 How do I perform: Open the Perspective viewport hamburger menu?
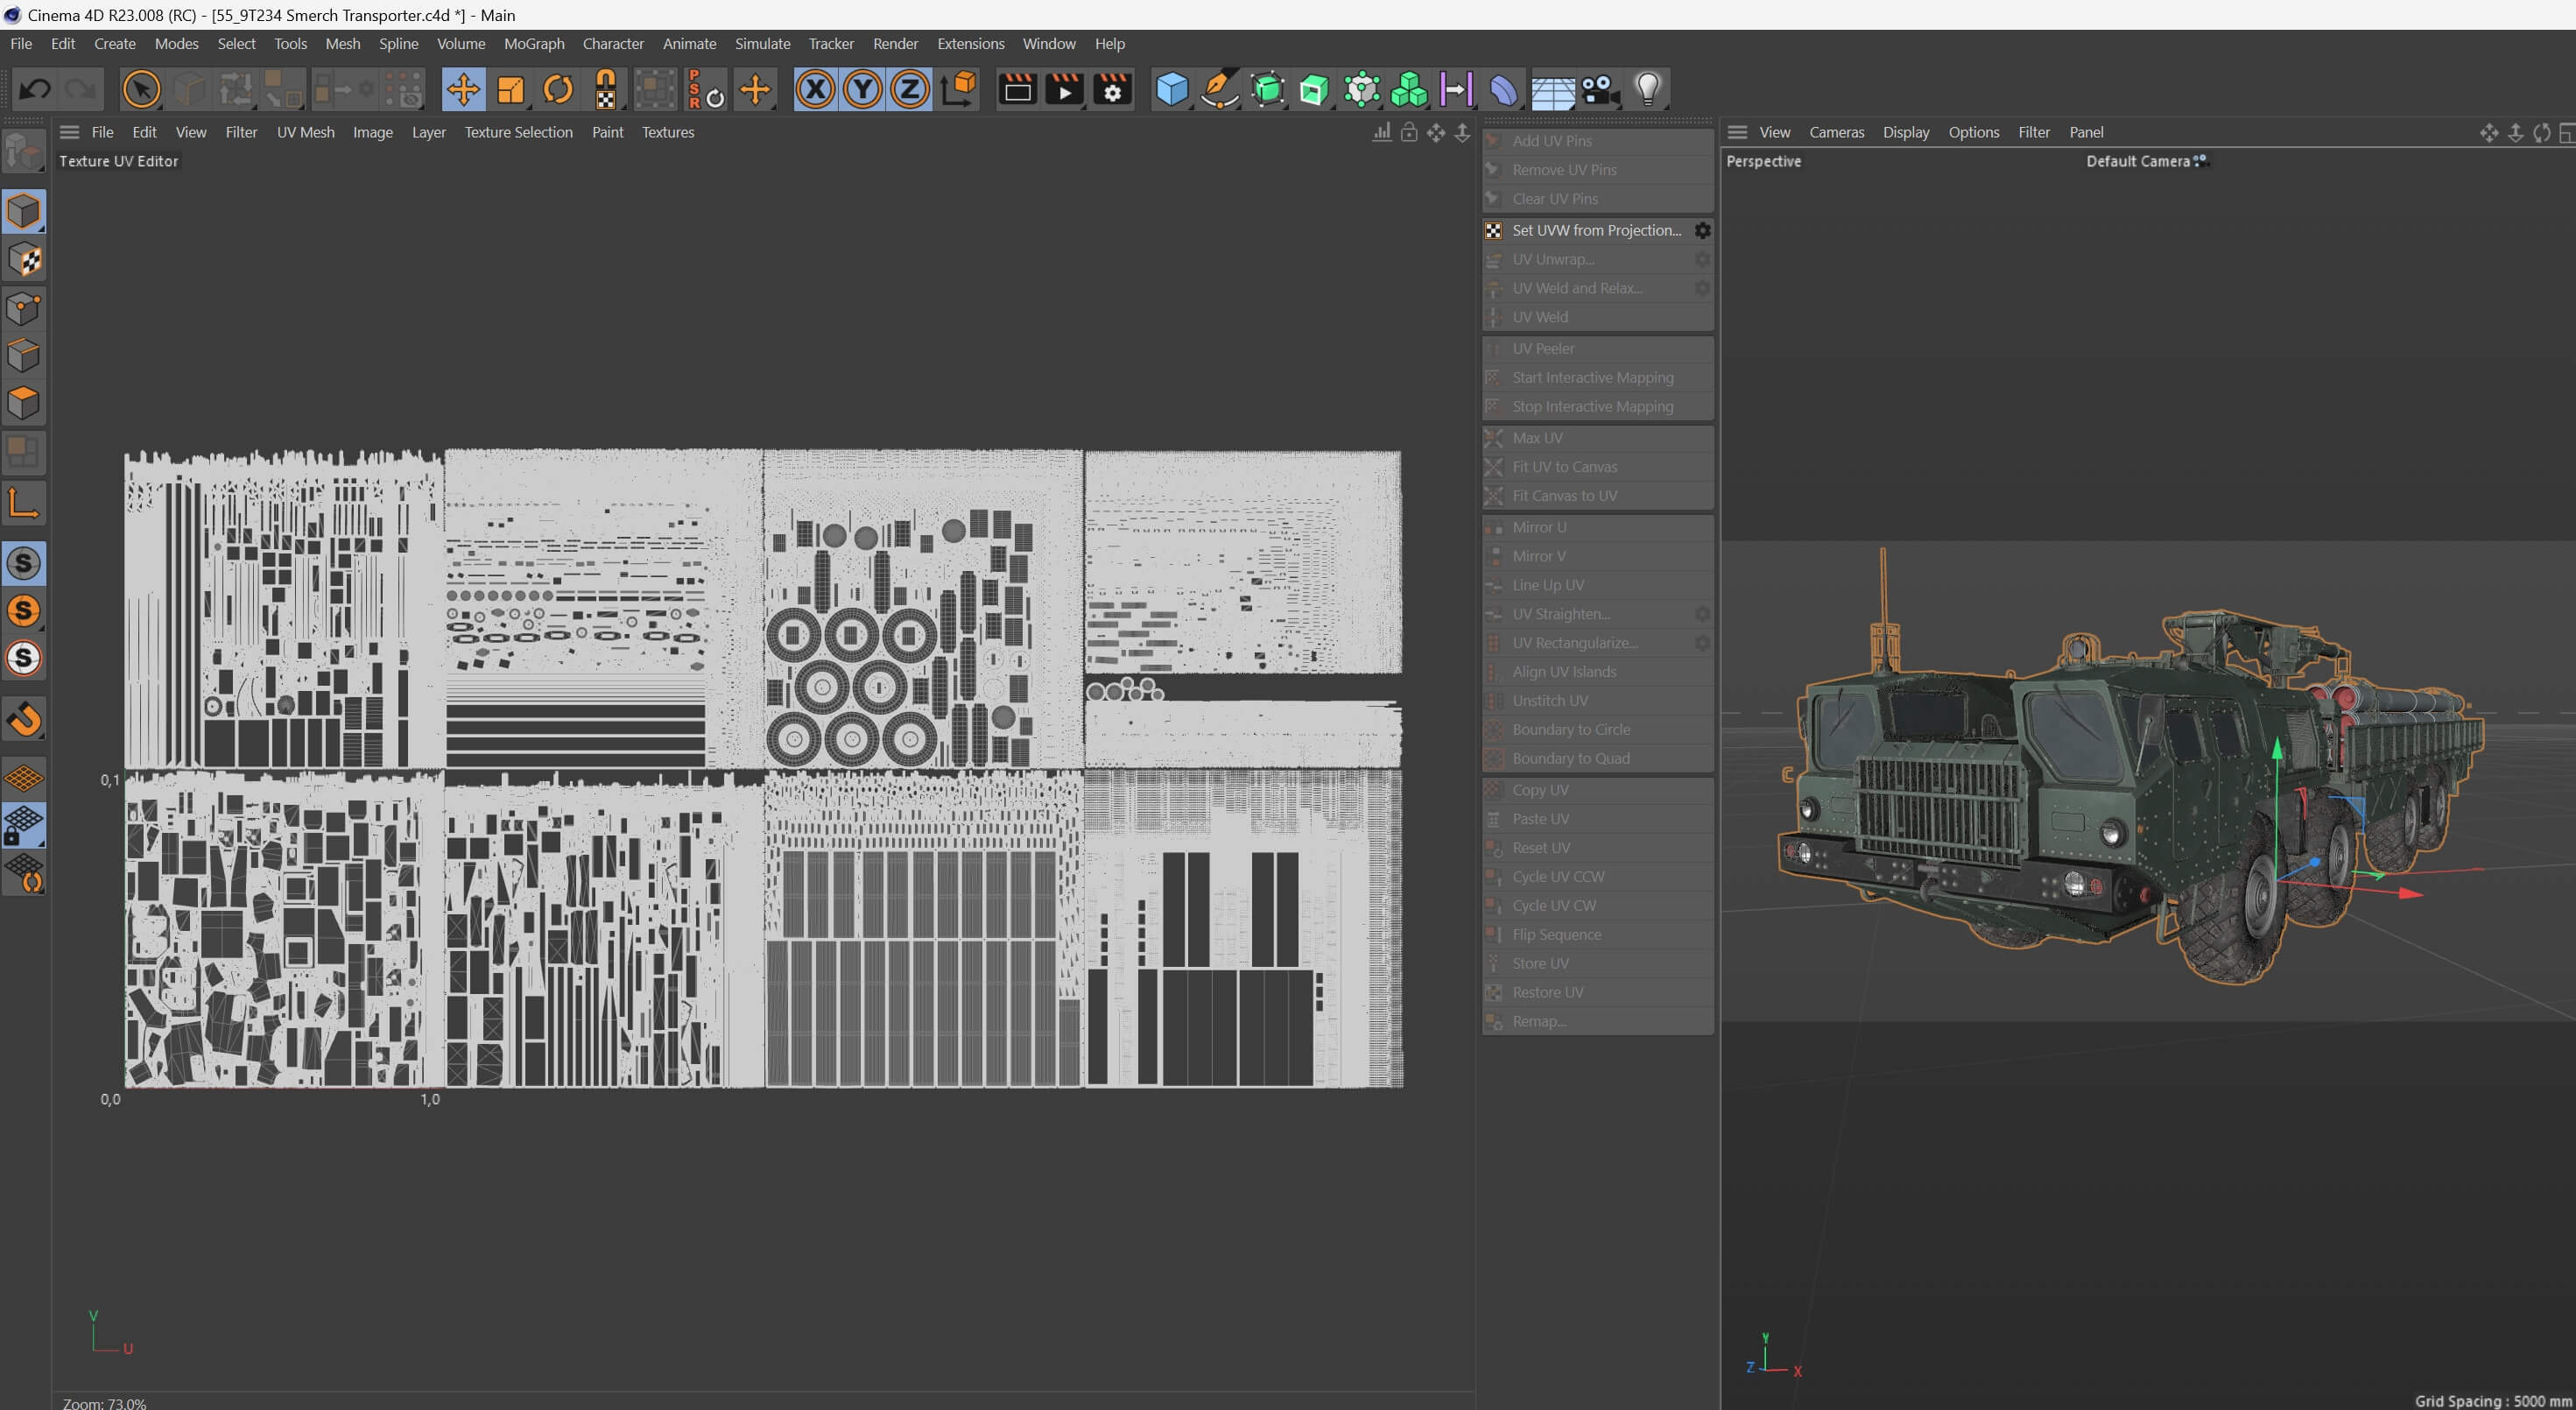coord(1737,132)
